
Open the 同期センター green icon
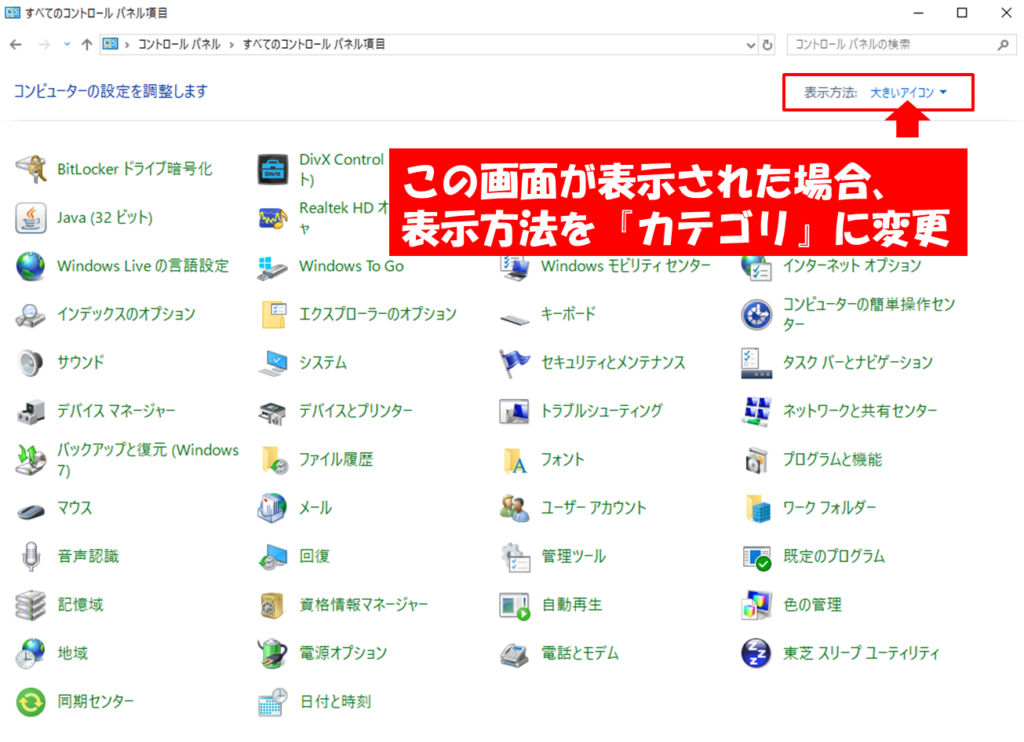coord(31,702)
